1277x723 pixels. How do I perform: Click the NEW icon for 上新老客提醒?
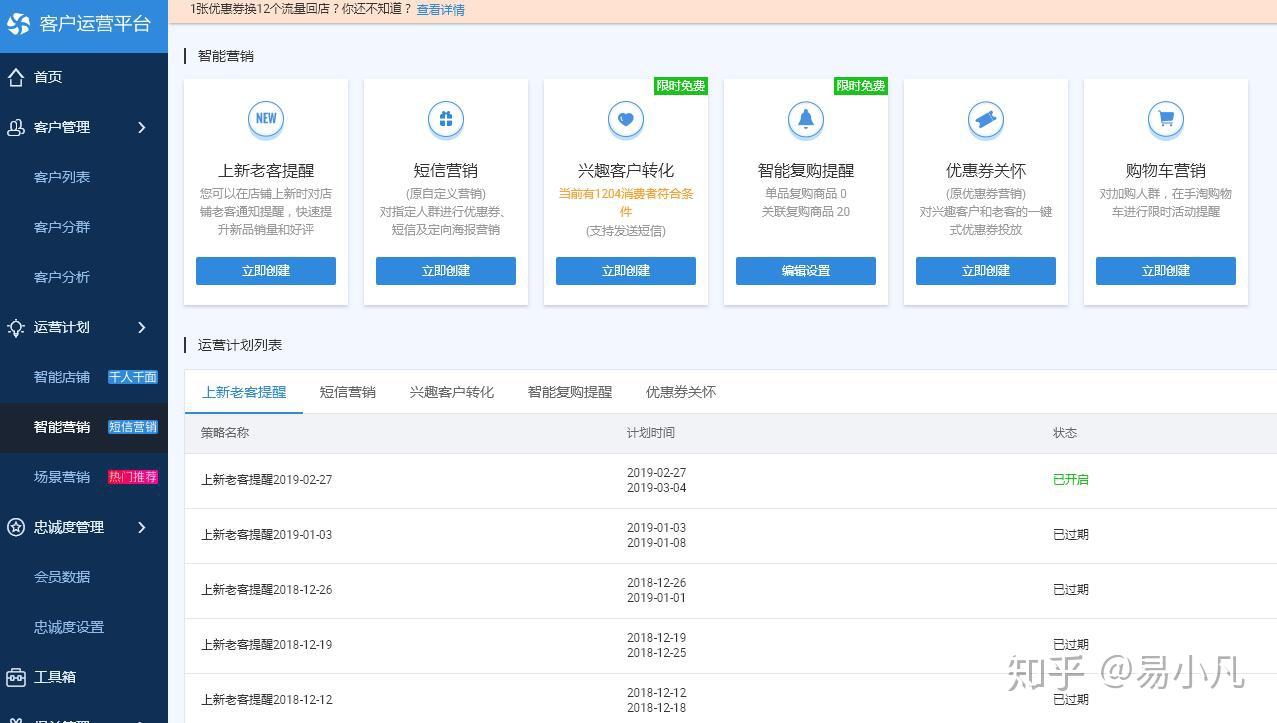(266, 119)
